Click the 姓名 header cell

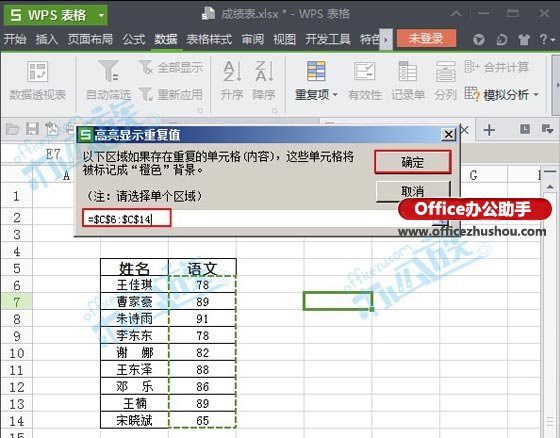pos(134,268)
